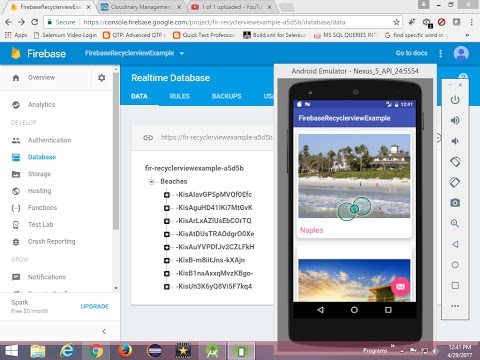Click the fir-recyclerviewexample-a5d5b root node
Image resolution: width=480 pixels, height=360 pixels.
click(194, 168)
